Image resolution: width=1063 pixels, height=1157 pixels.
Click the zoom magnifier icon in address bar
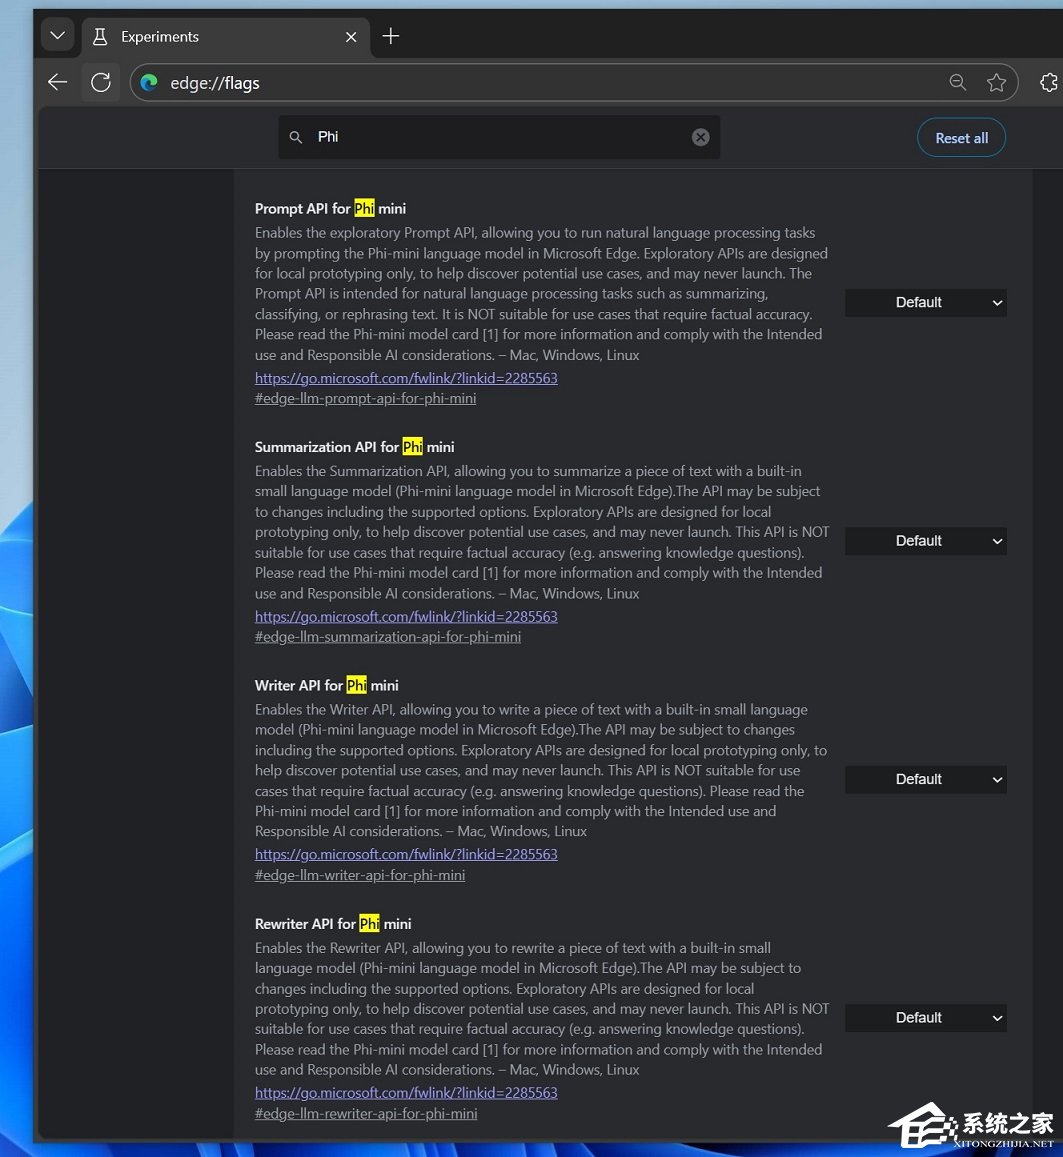[x=958, y=83]
